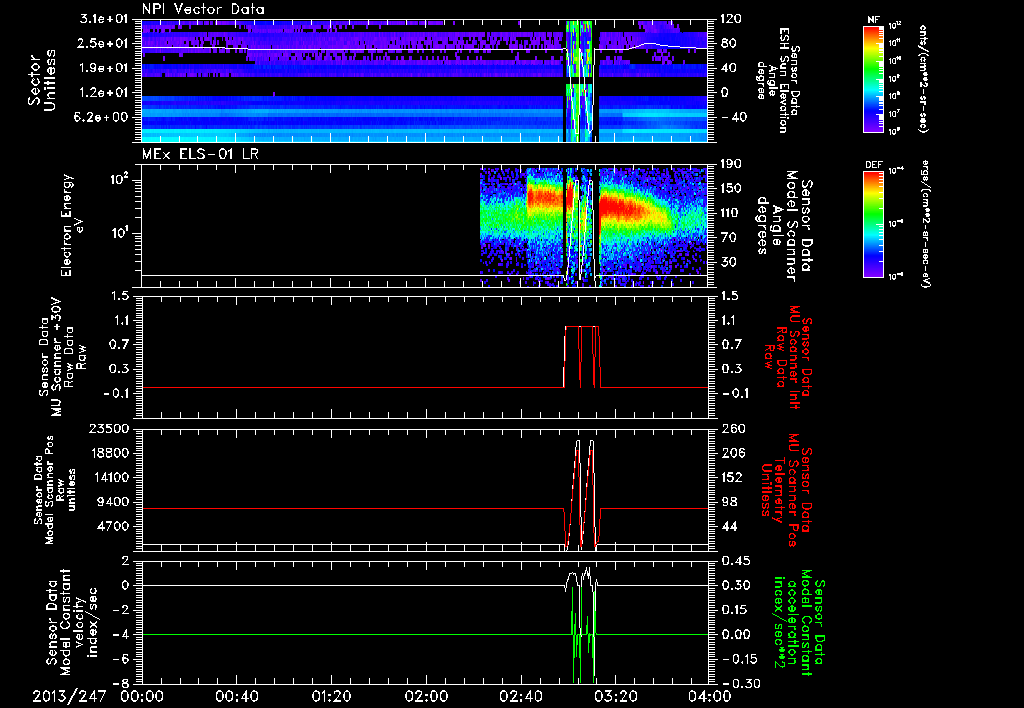Click the red MU Scanner Inh Raw Data label

pyautogui.click(x=787, y=357)
